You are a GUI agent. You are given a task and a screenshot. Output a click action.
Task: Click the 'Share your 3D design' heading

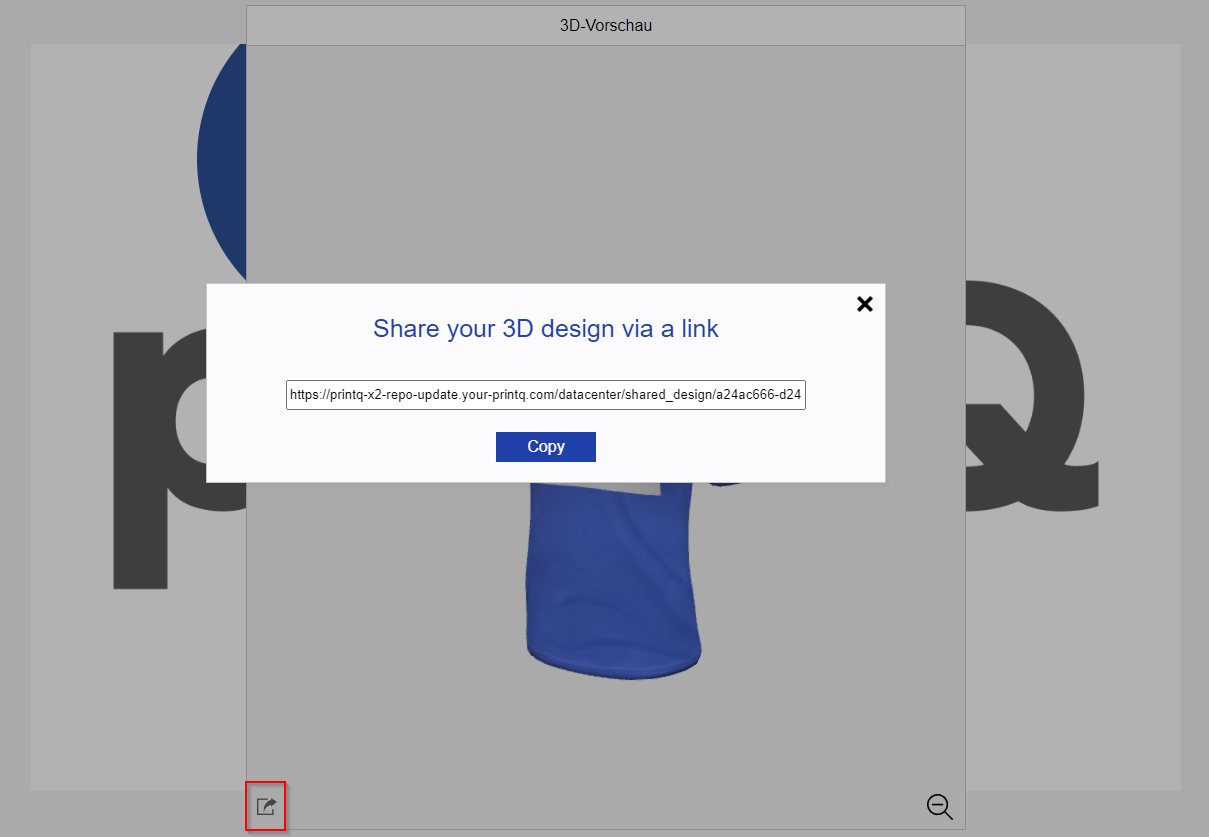coord(546,328)
